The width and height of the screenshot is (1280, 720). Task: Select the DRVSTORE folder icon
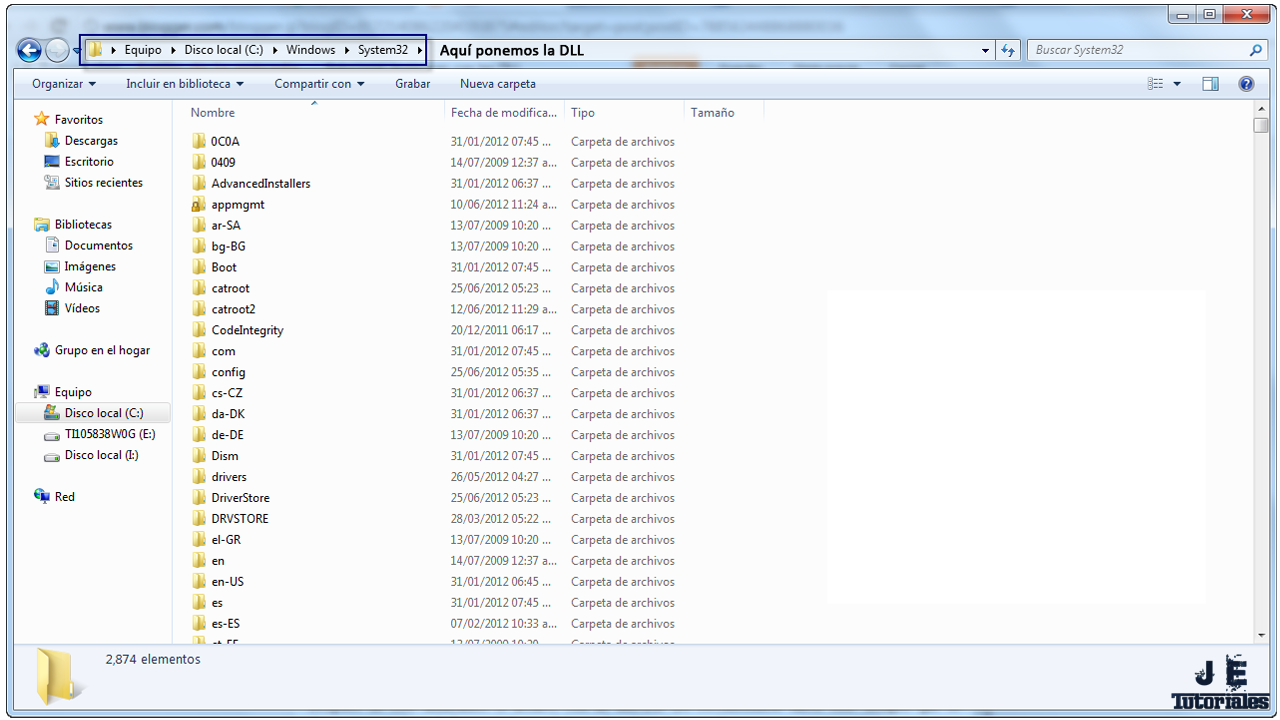tap(198, 518)
